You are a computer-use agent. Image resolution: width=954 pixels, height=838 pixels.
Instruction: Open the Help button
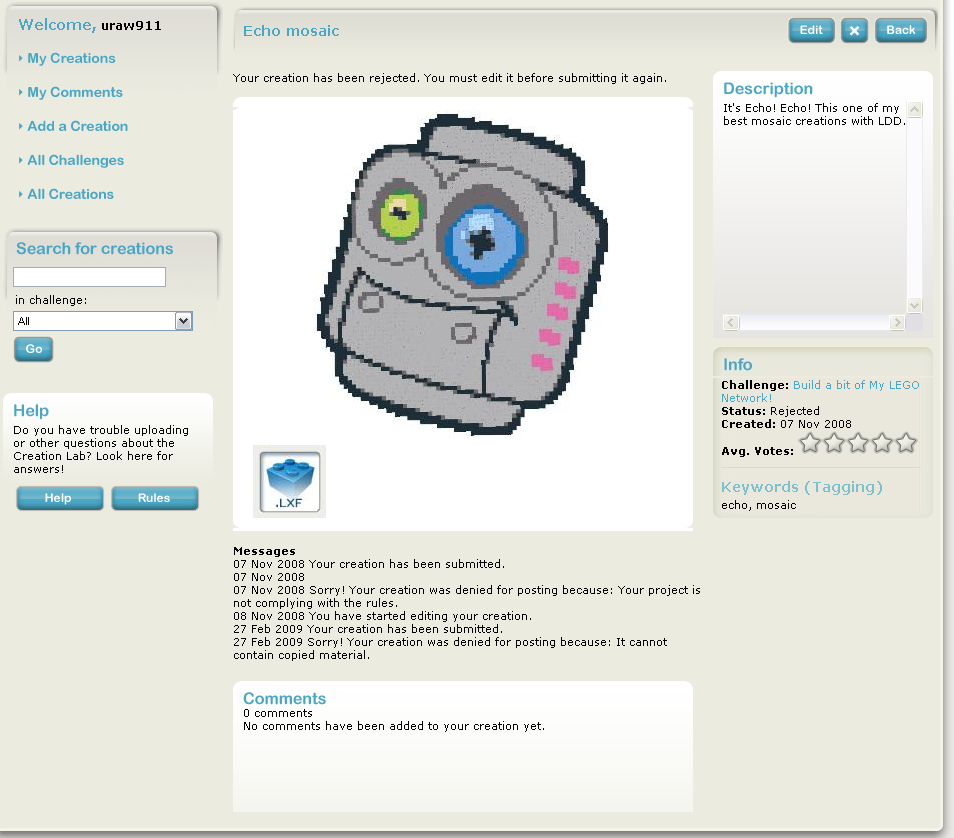coord(60,498)
